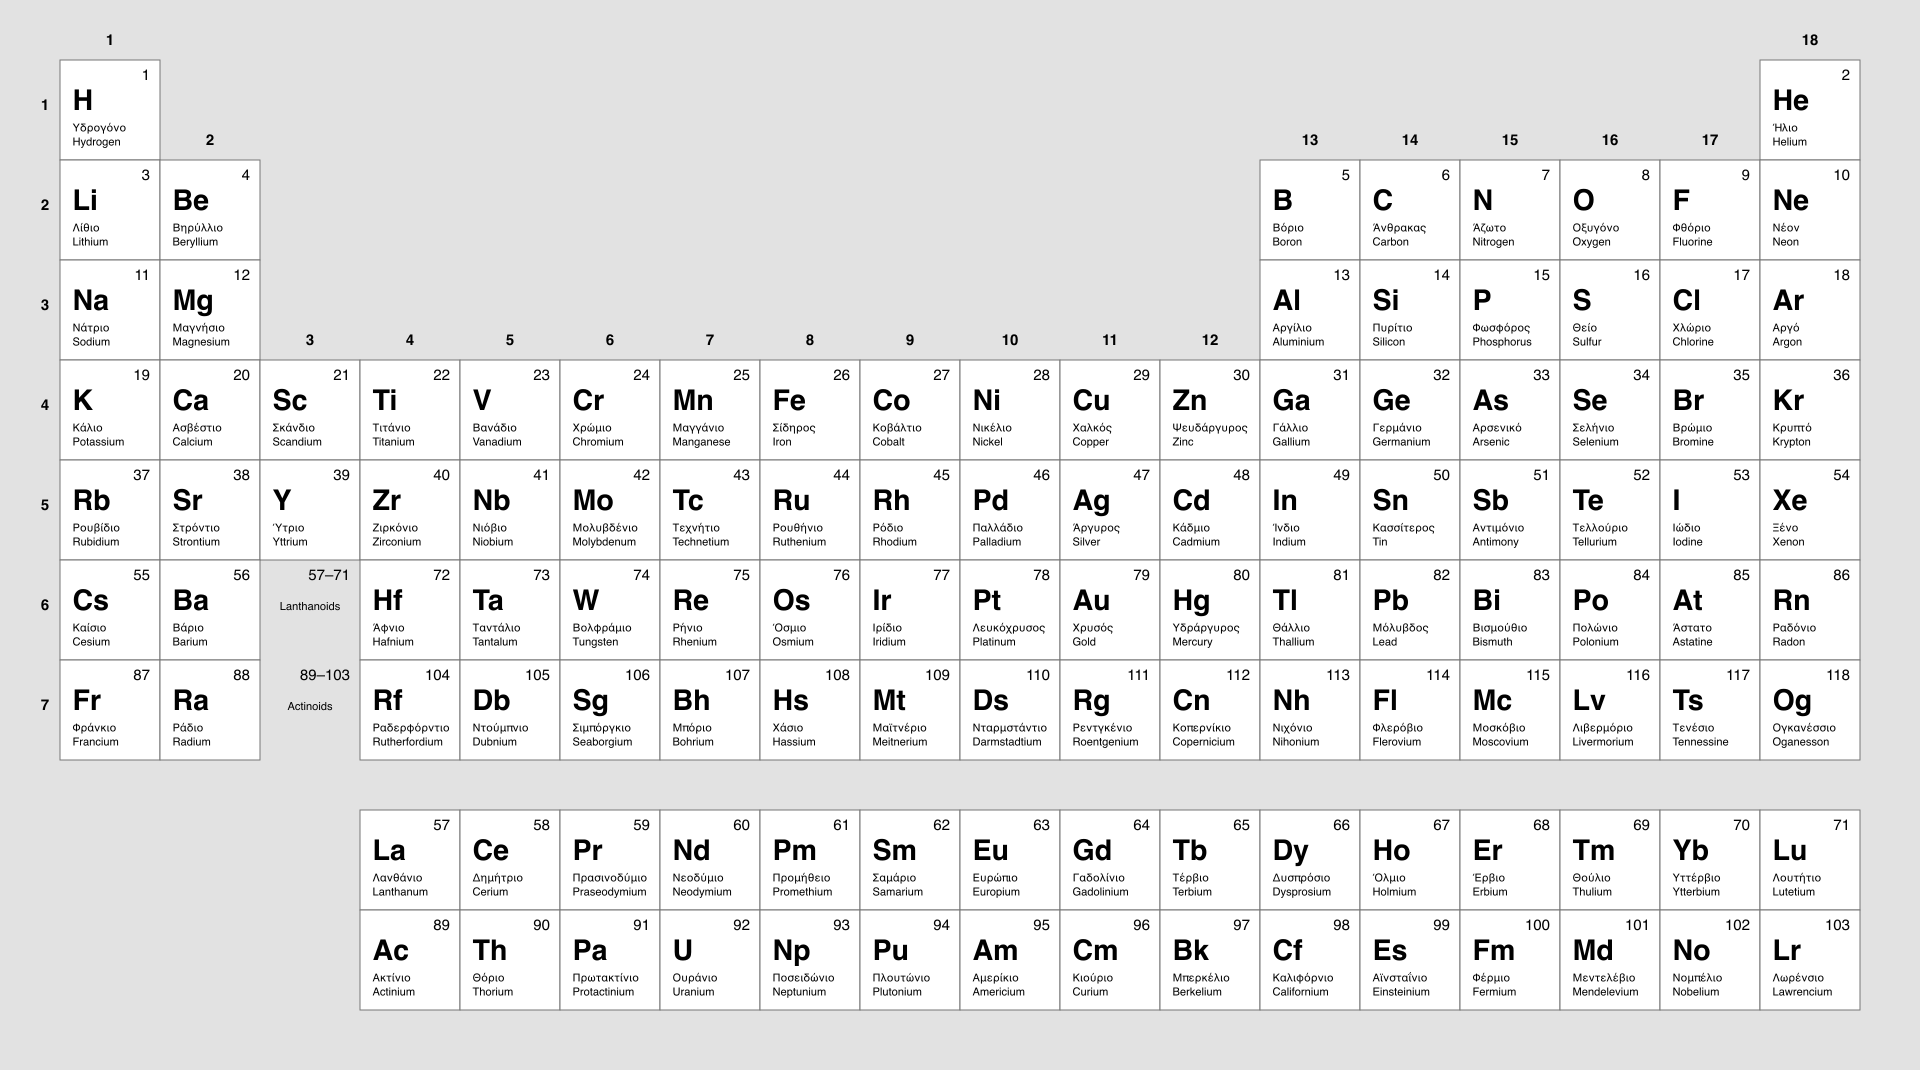This screenshot has height=1070, width=1920.
Task: Select the Lawrencium cell
Action: (x=1810, y=960)
